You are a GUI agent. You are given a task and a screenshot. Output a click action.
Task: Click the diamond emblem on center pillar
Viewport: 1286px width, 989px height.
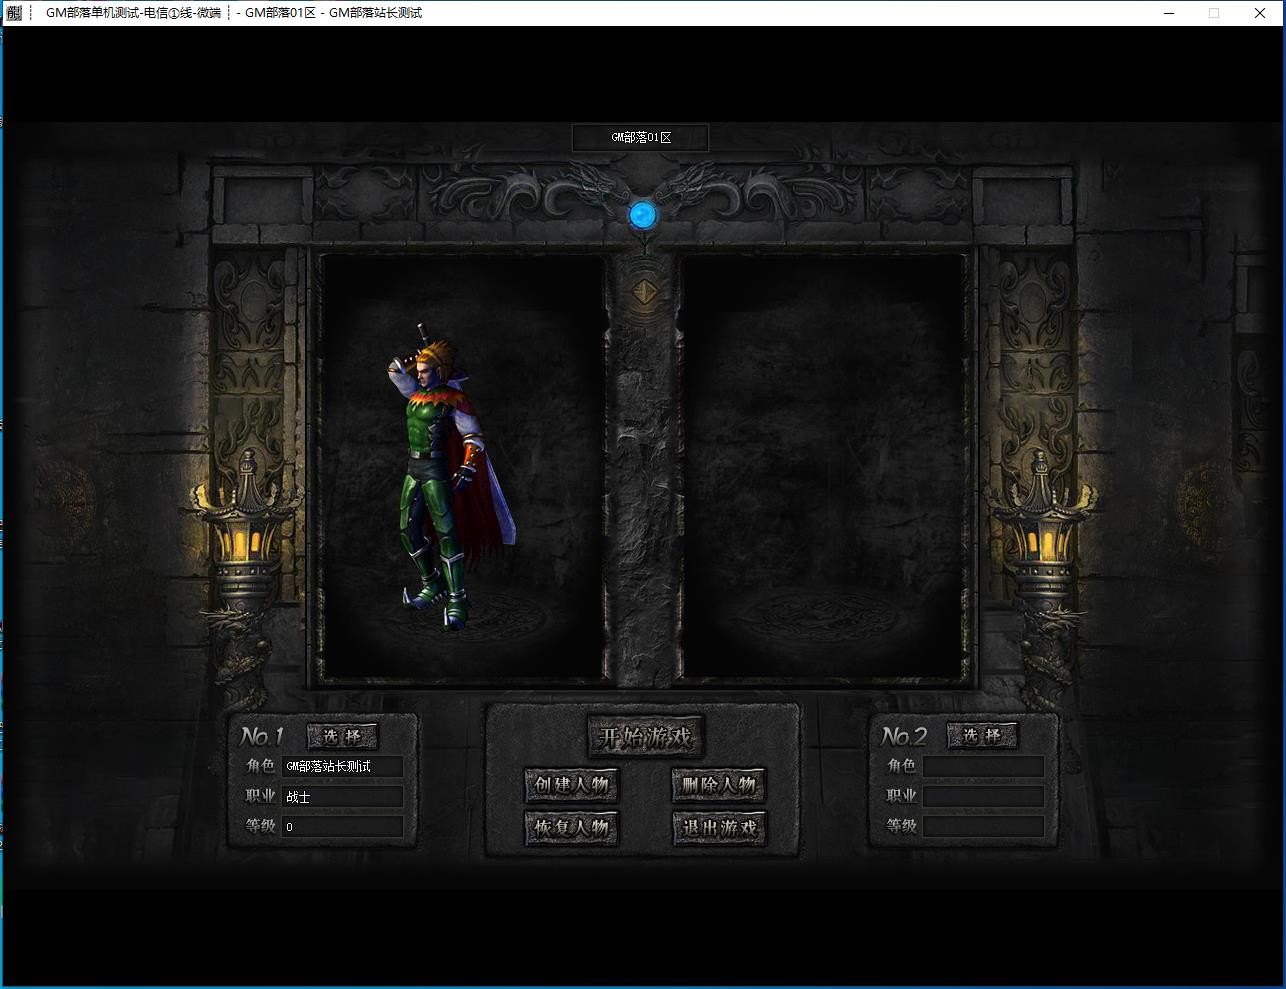[644, 292]
